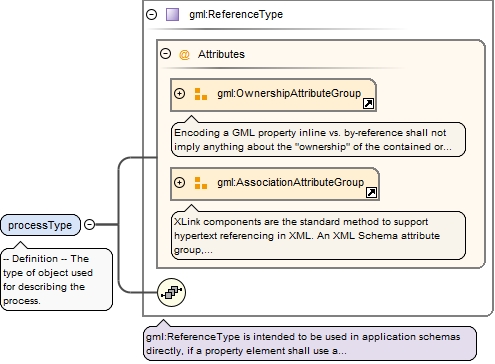Image resolution: width=495 pixels, height=364 pixels.
Task: Click the orange @ attributes icon
Action: [x=184, y=54]
